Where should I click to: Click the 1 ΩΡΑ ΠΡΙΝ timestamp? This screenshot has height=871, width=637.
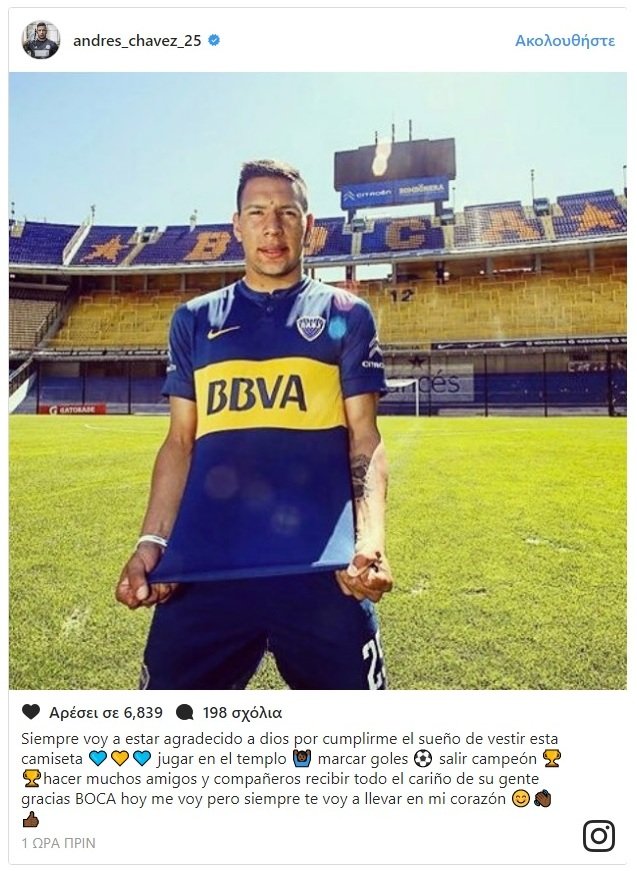58,843
